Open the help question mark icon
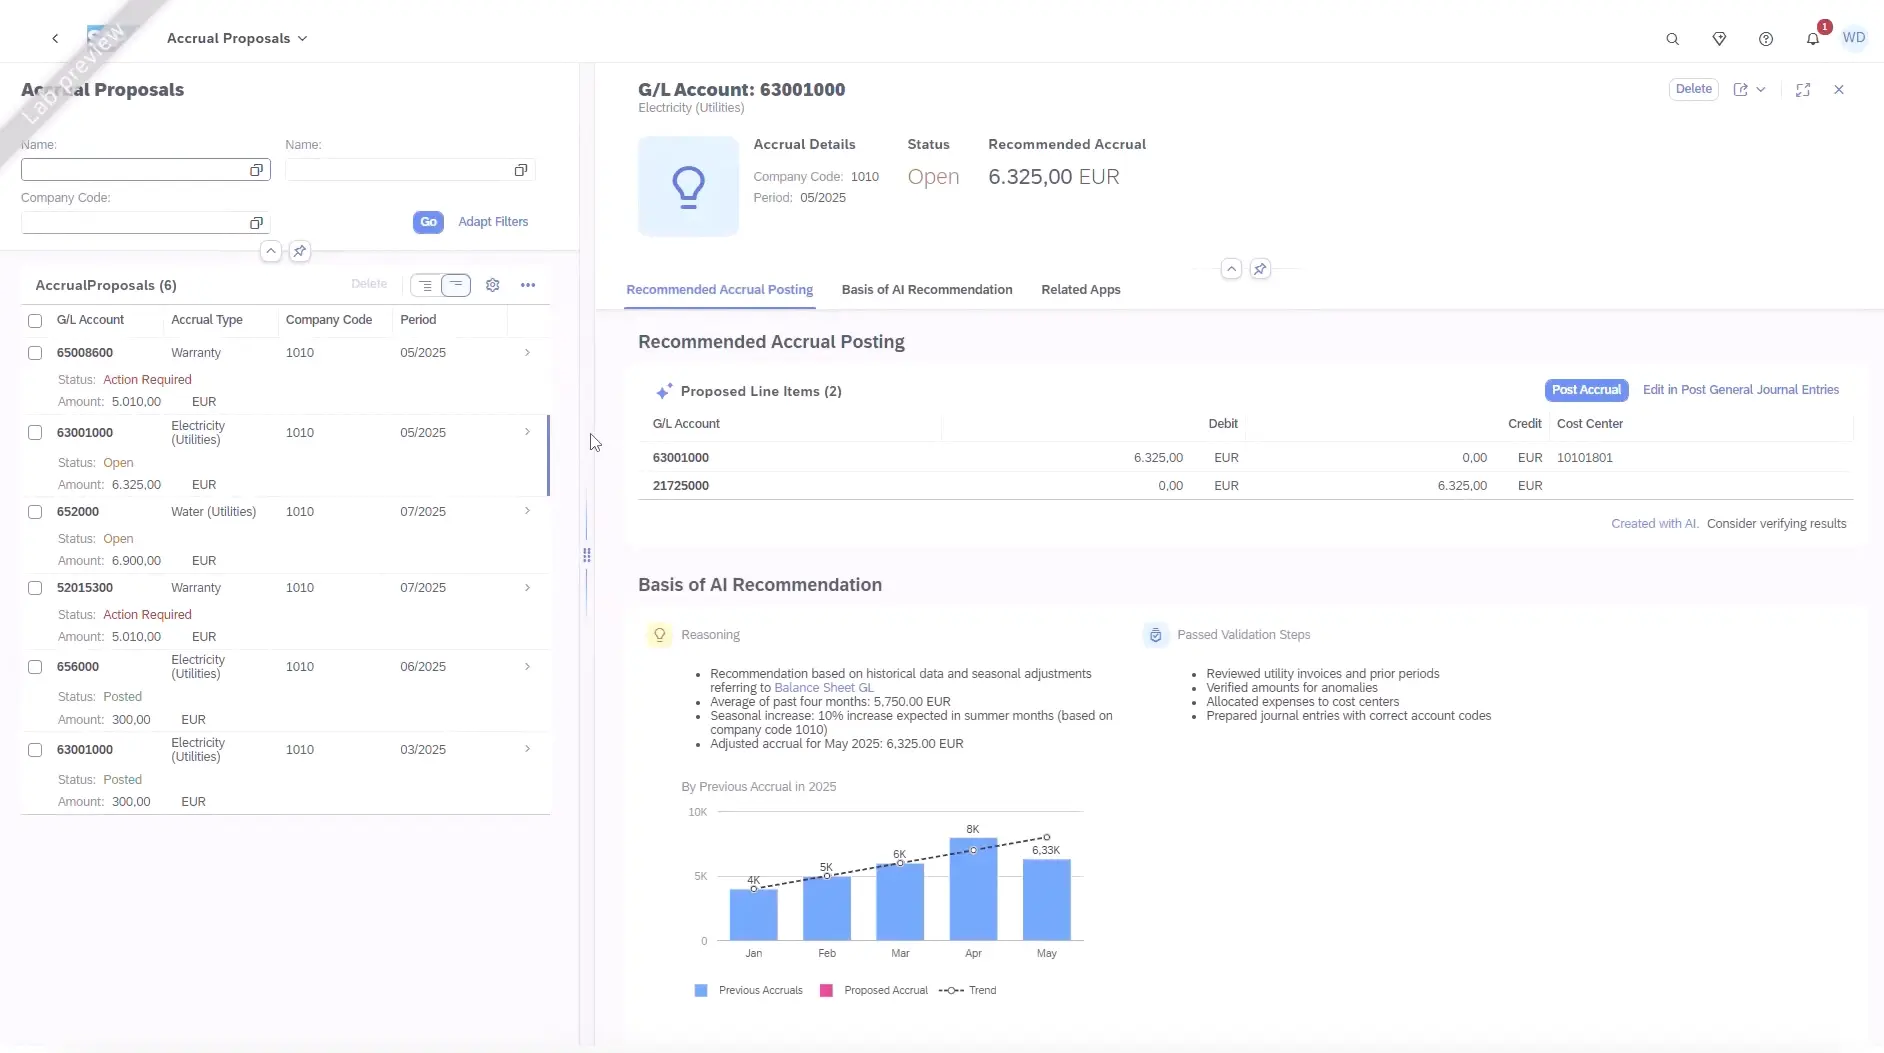1884x1053 pixels. tap(1765, 39)
